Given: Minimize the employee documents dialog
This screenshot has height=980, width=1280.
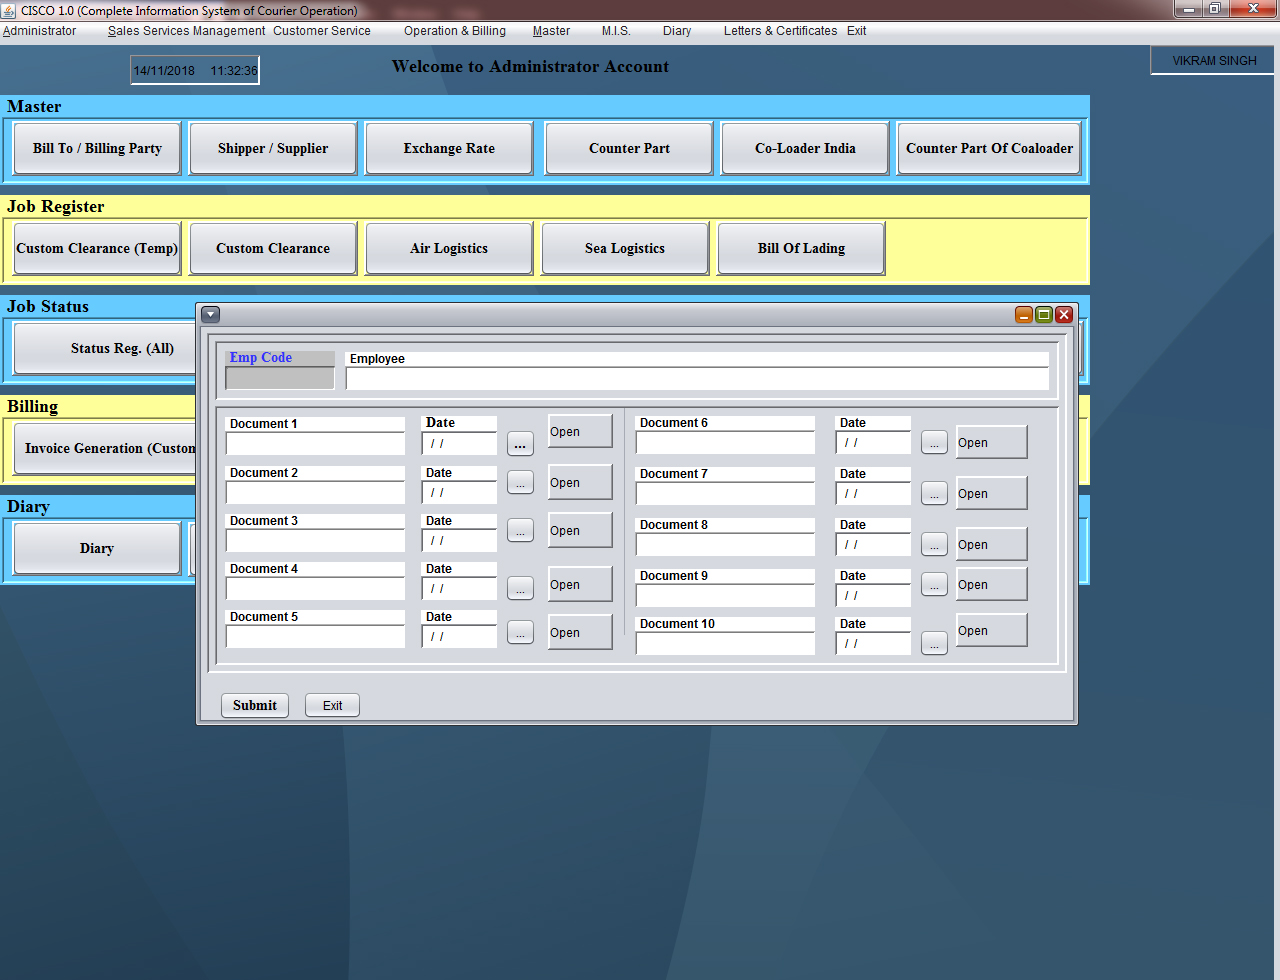Looking at the screenshot, I should point(1024,315).
